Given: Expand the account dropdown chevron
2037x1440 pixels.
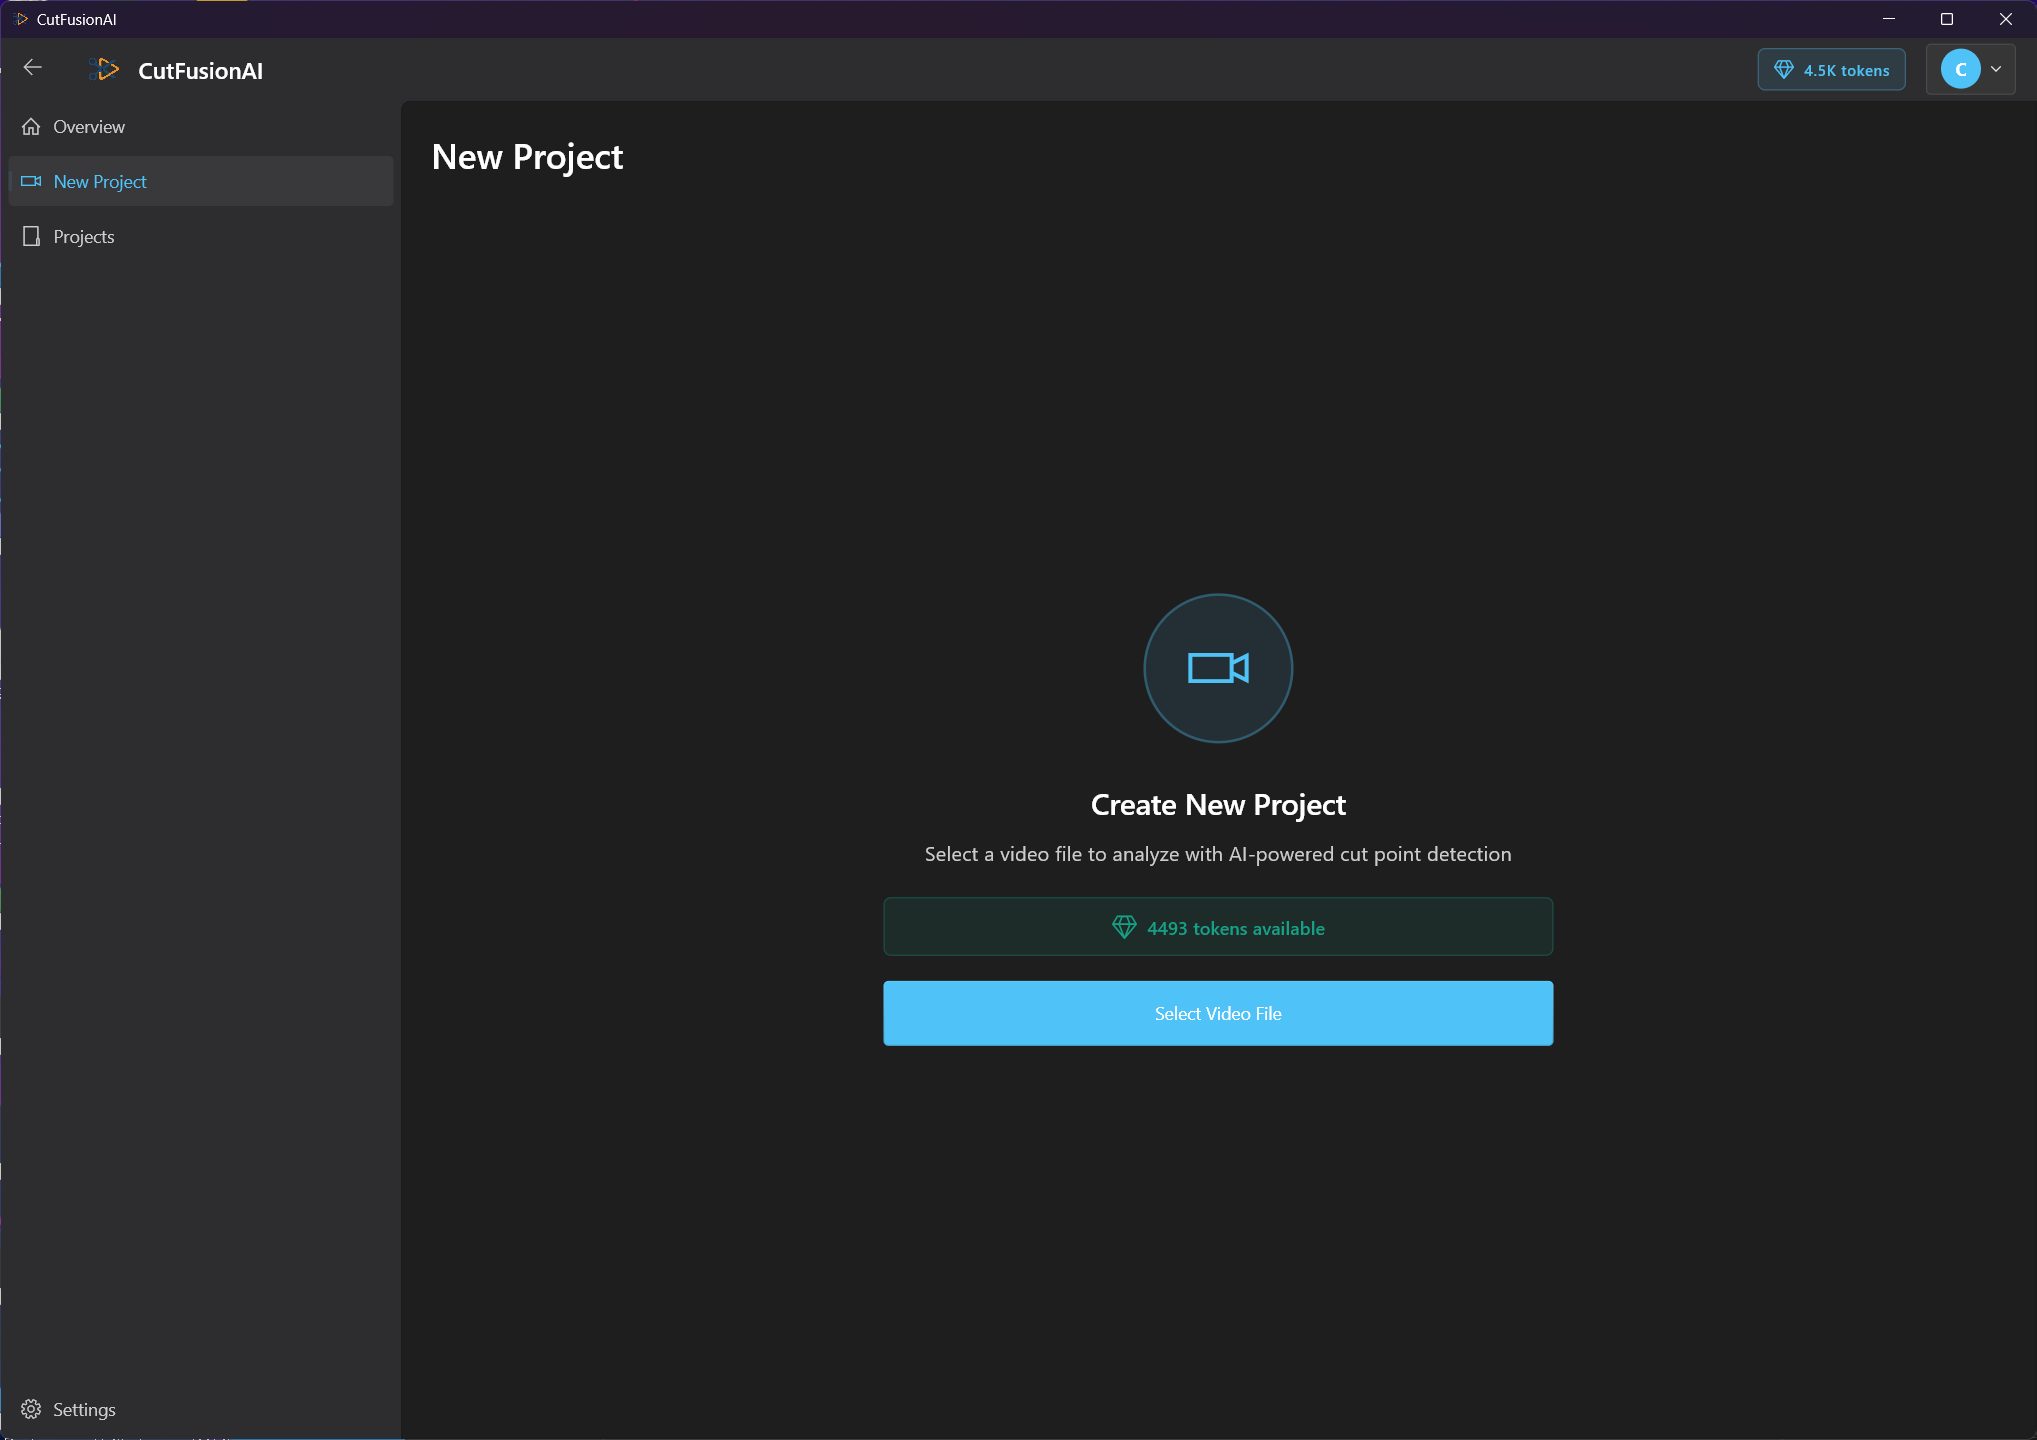Looking at the screenshot, I should point(1996,70).
